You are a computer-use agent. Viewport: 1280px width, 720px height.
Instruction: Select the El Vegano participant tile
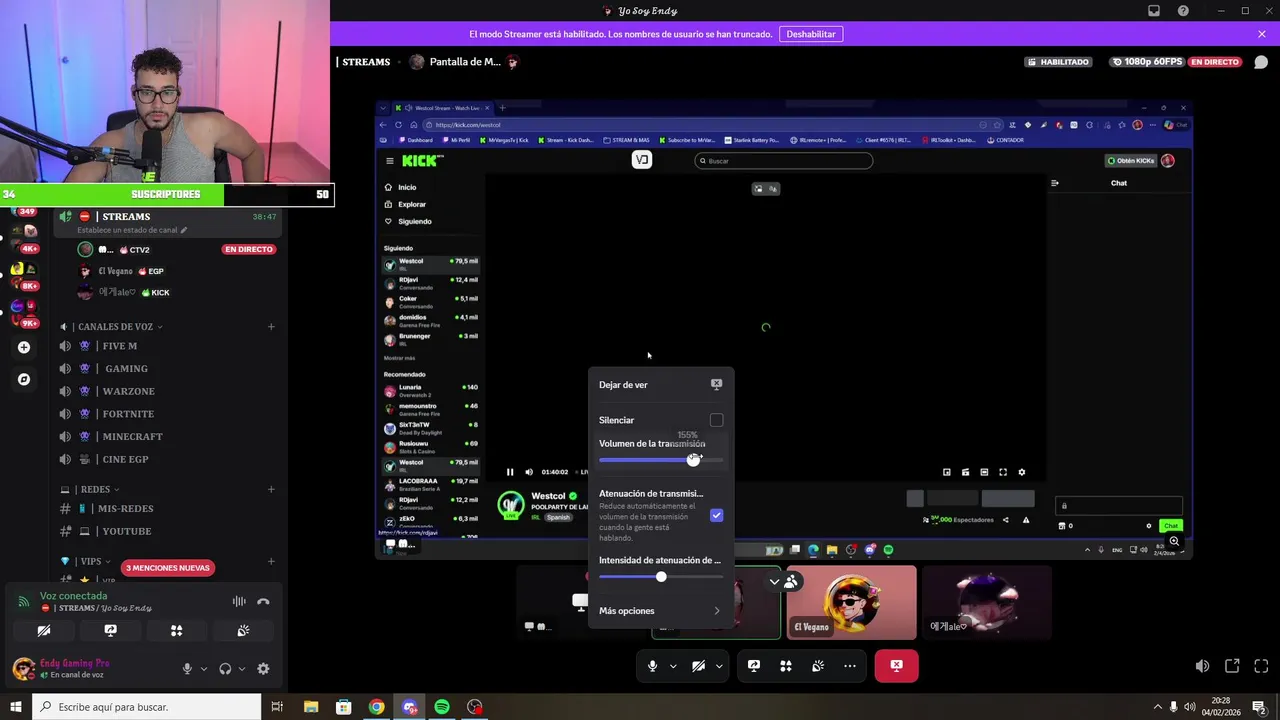click(851, 602)
